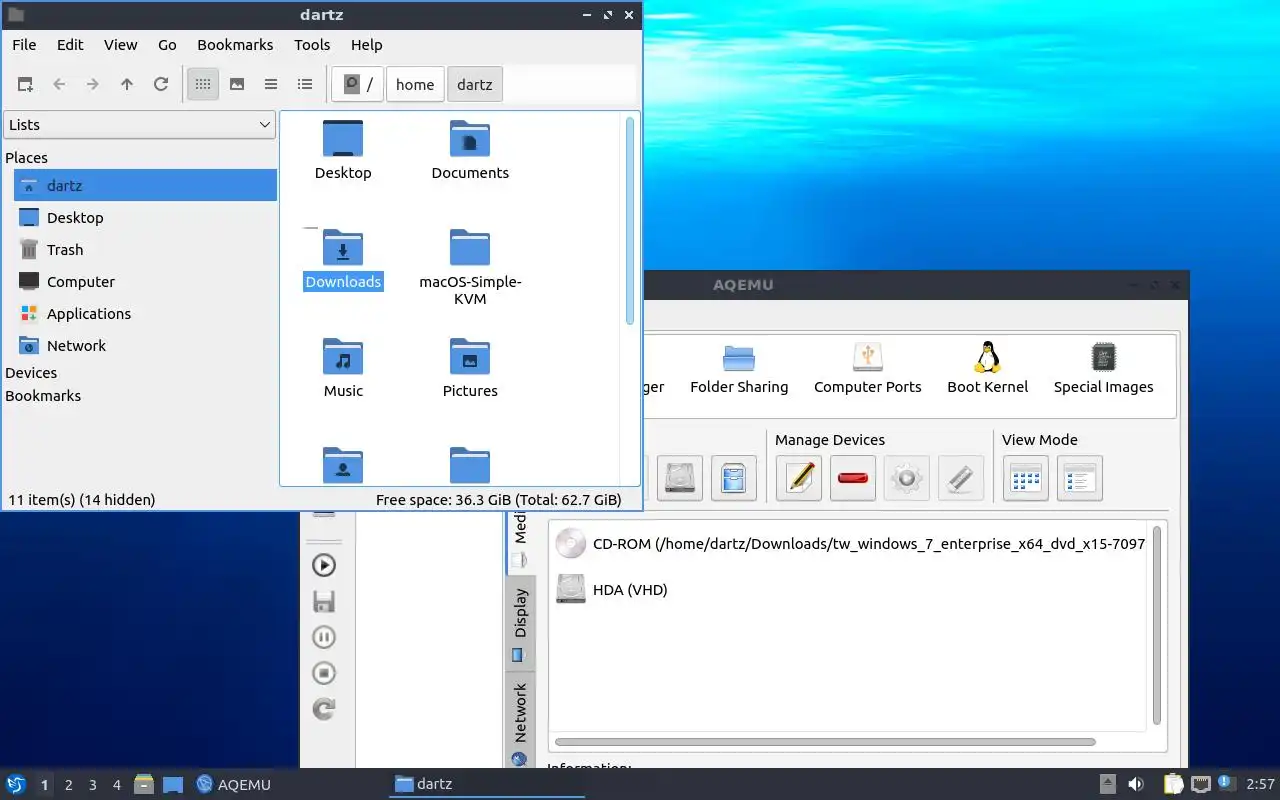This screenshot has width=1280, height=800.
Task: Select the macOS-Simple-KVM folder
Action: pos(470,267)
